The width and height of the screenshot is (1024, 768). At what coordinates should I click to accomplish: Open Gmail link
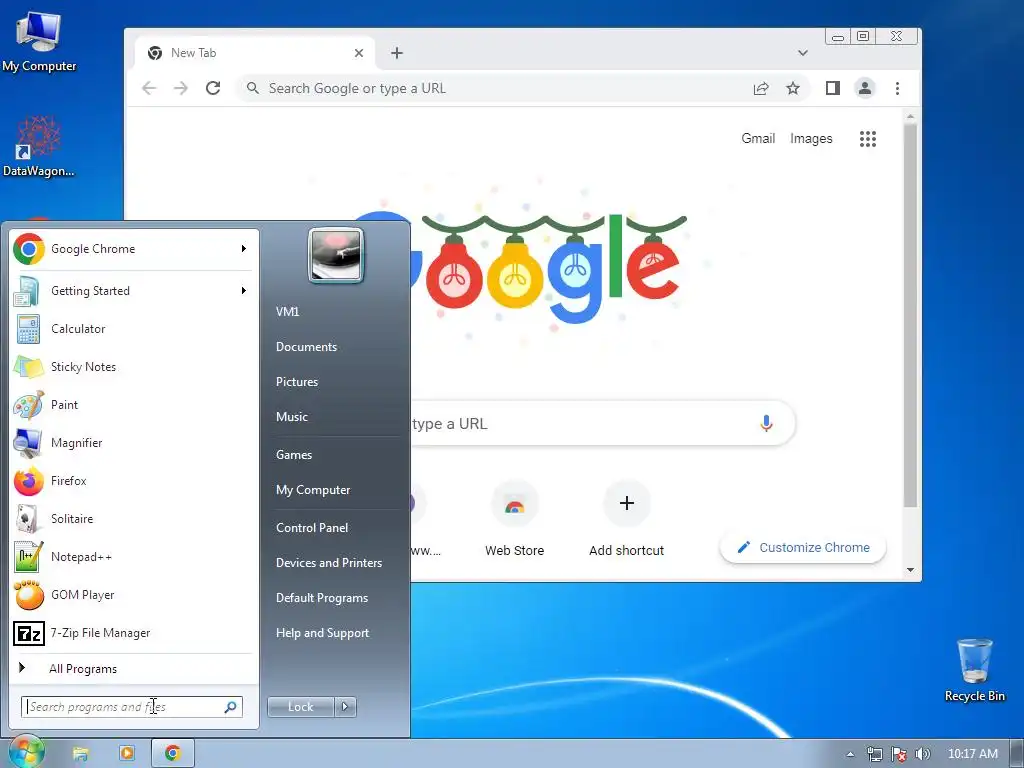point(758,138)
